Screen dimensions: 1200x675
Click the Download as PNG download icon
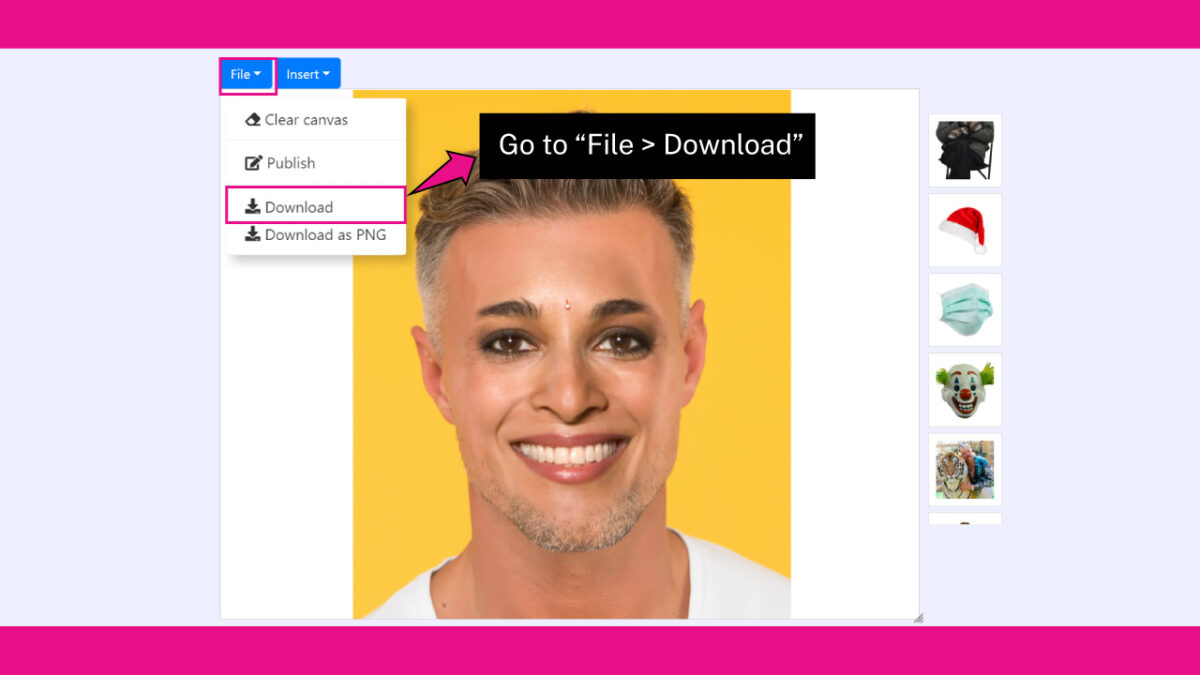point(252,235)
